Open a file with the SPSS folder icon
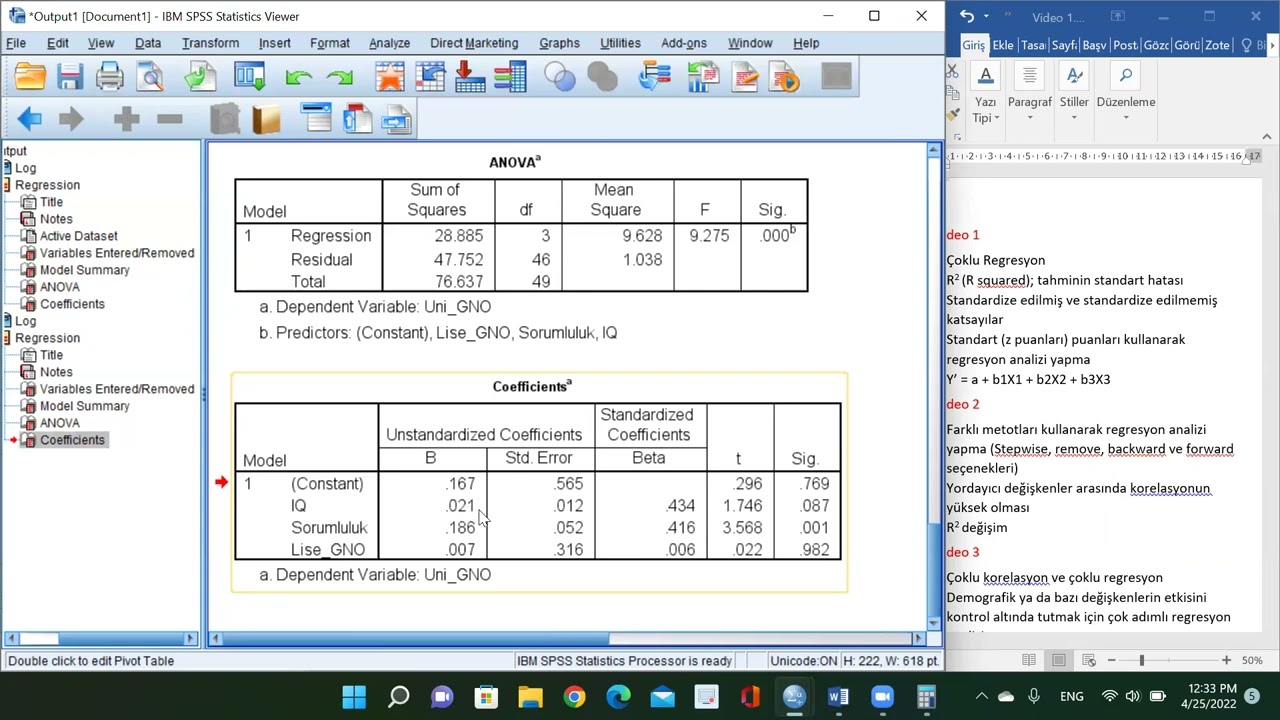This screenshot has height=720, width=1280. tap(30, 77)
